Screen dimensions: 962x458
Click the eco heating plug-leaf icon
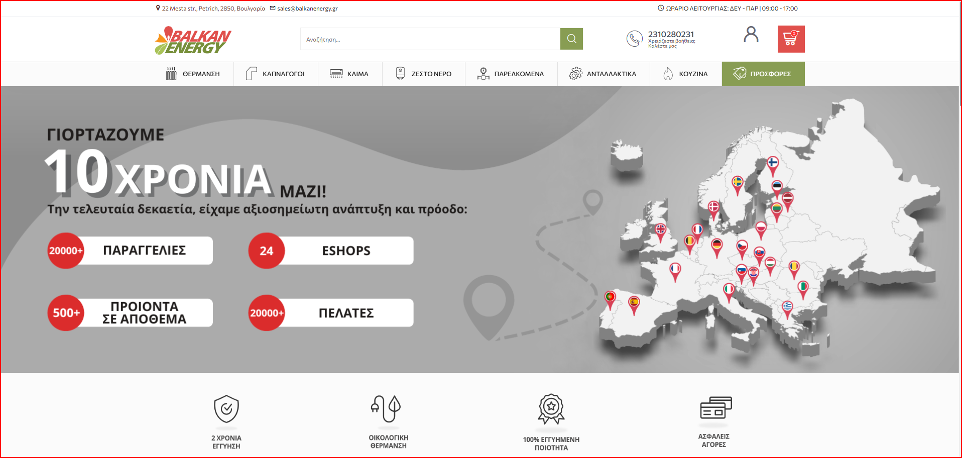388,409
